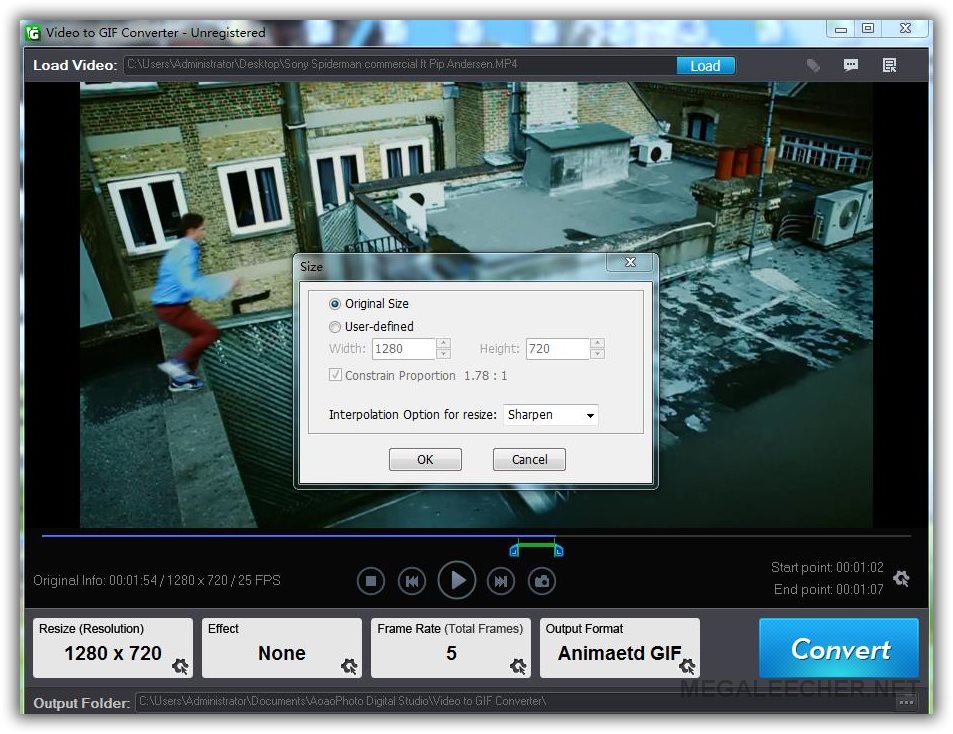
Task: Increase the Height value stepper
Action: 597,343
